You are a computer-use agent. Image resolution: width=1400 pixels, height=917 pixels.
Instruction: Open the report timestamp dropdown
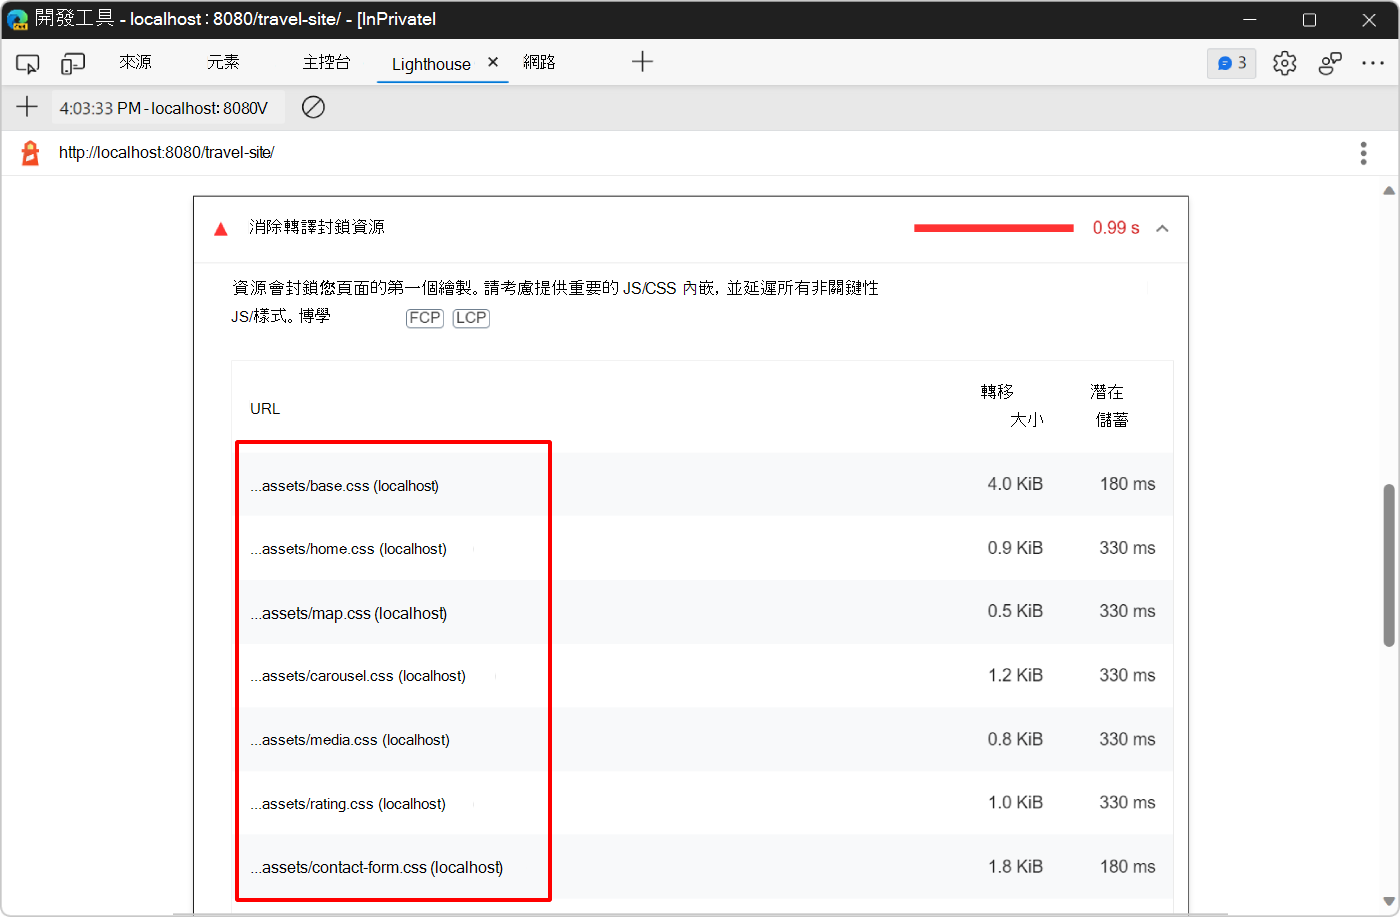166,107
